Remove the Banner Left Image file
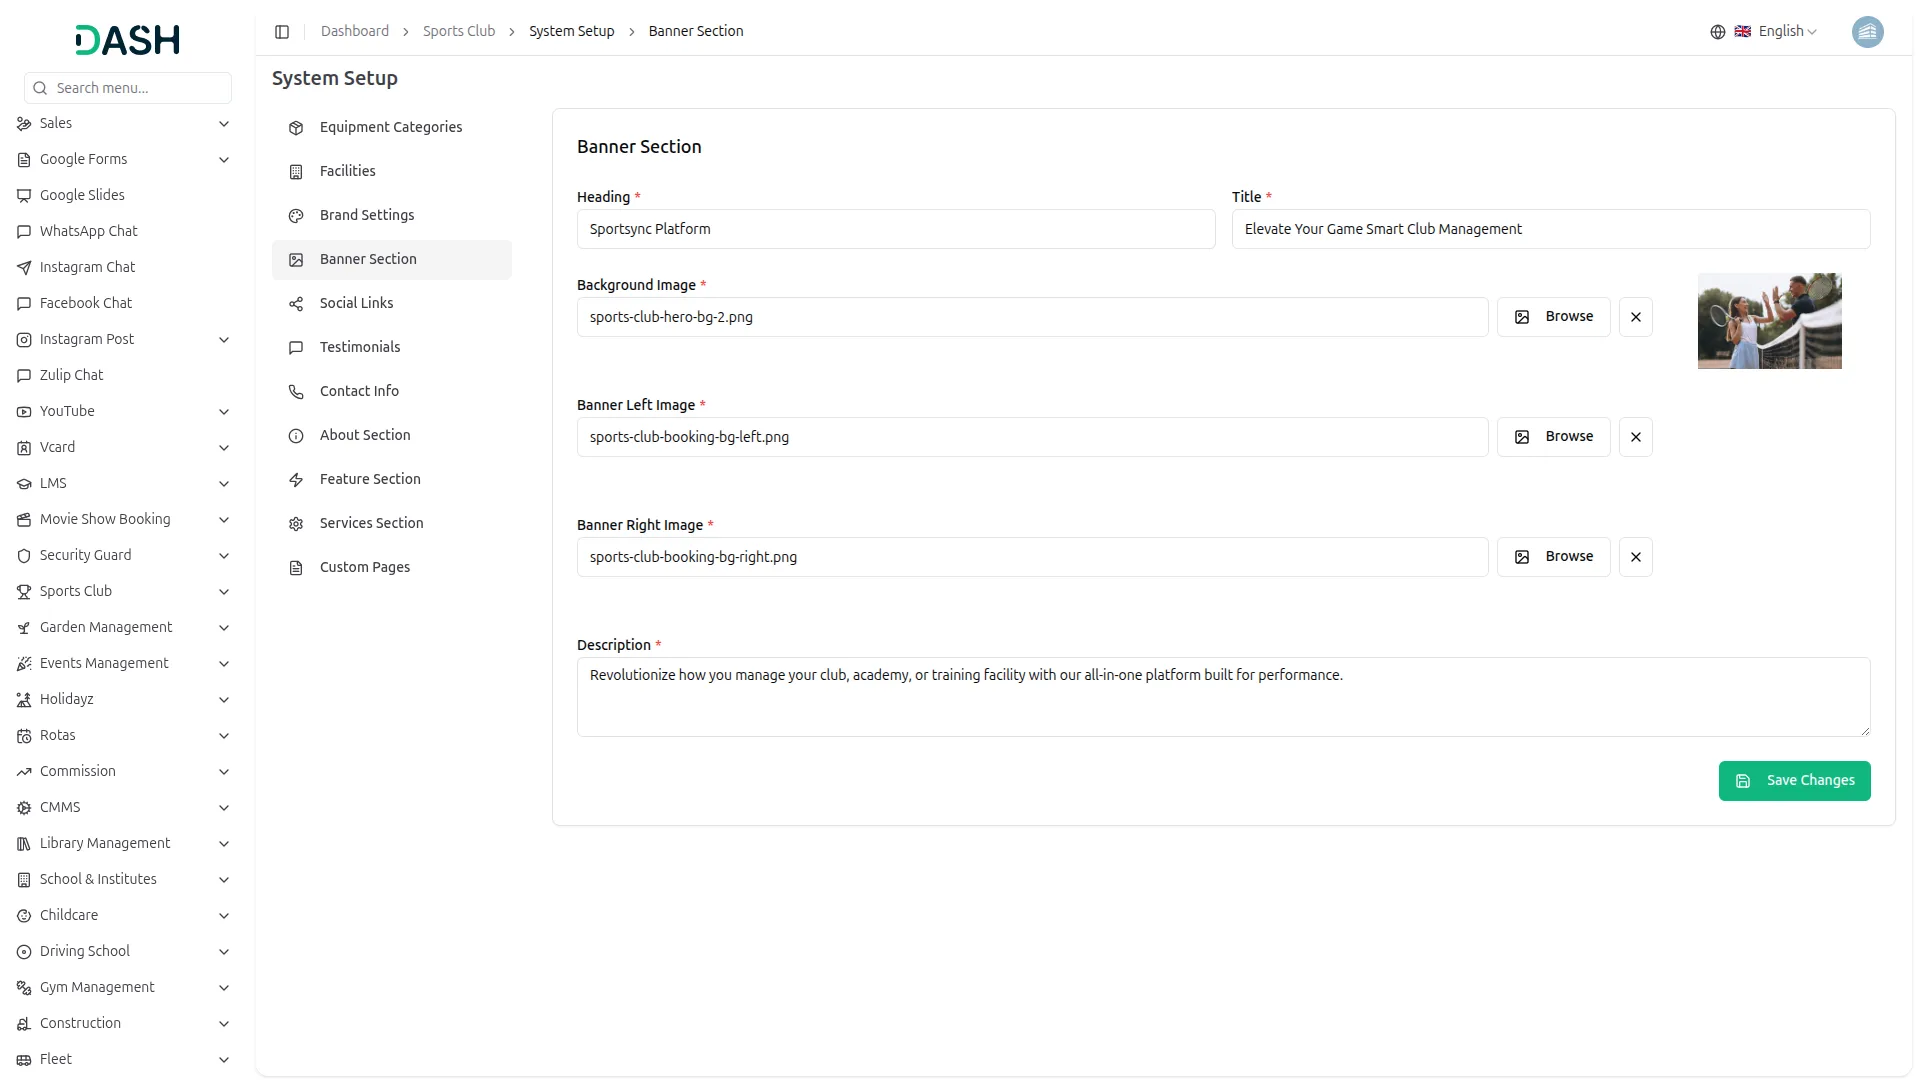 point(1635,437)
